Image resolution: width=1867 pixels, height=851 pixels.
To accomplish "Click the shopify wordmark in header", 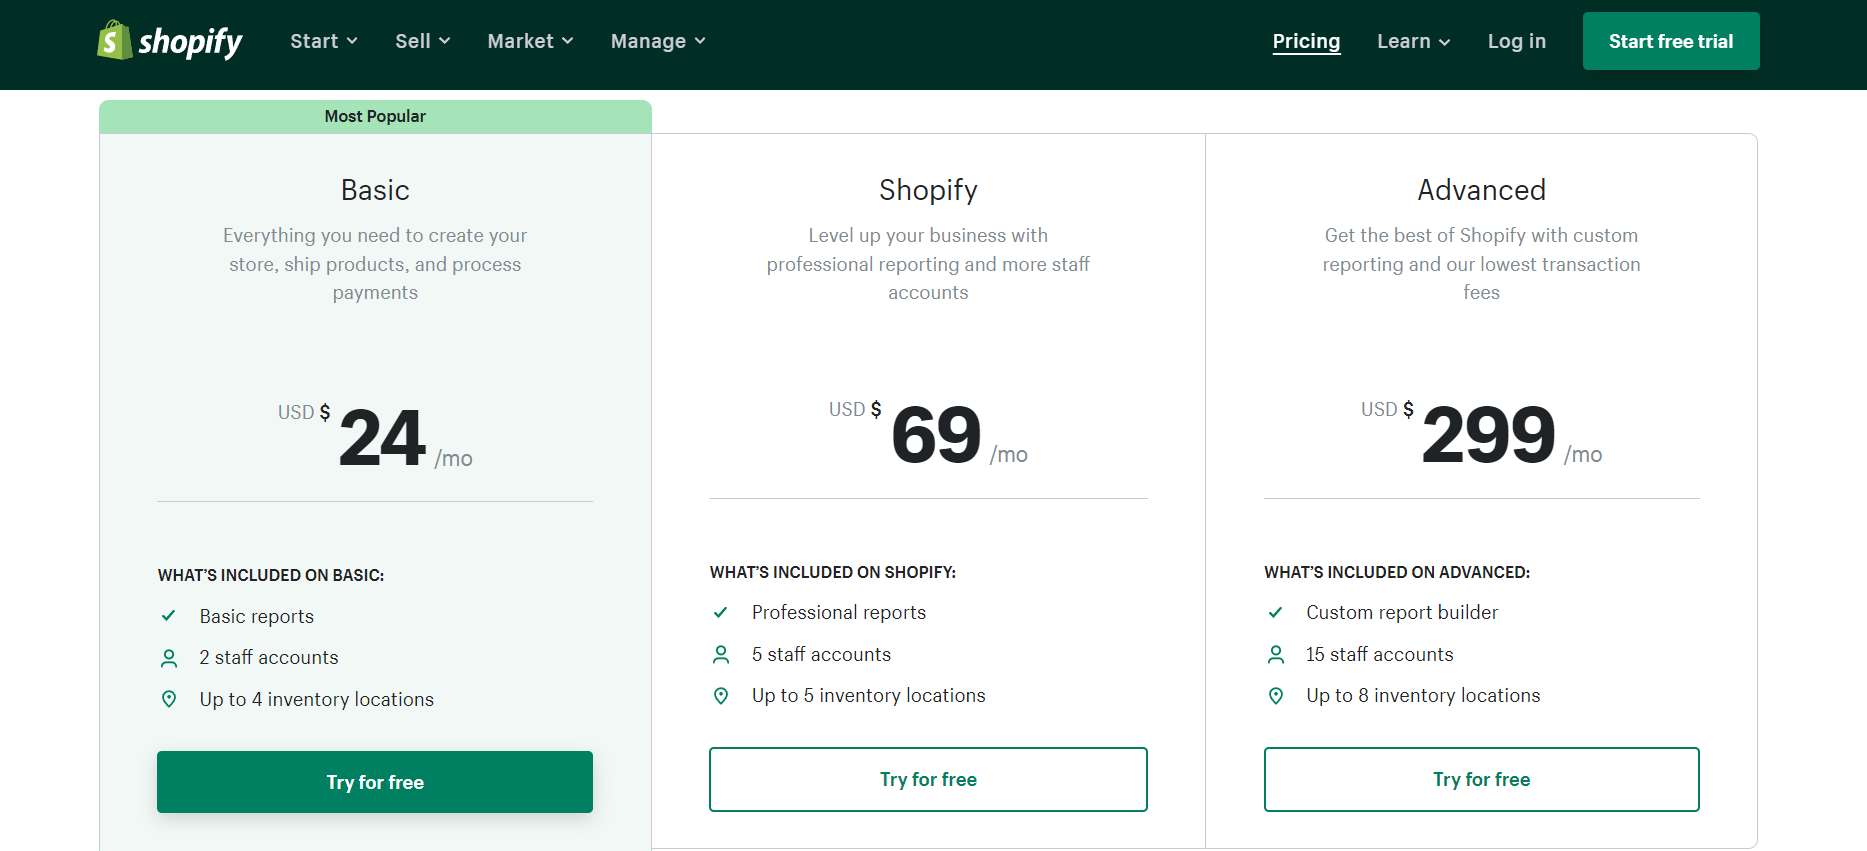I will coord(190,41).
